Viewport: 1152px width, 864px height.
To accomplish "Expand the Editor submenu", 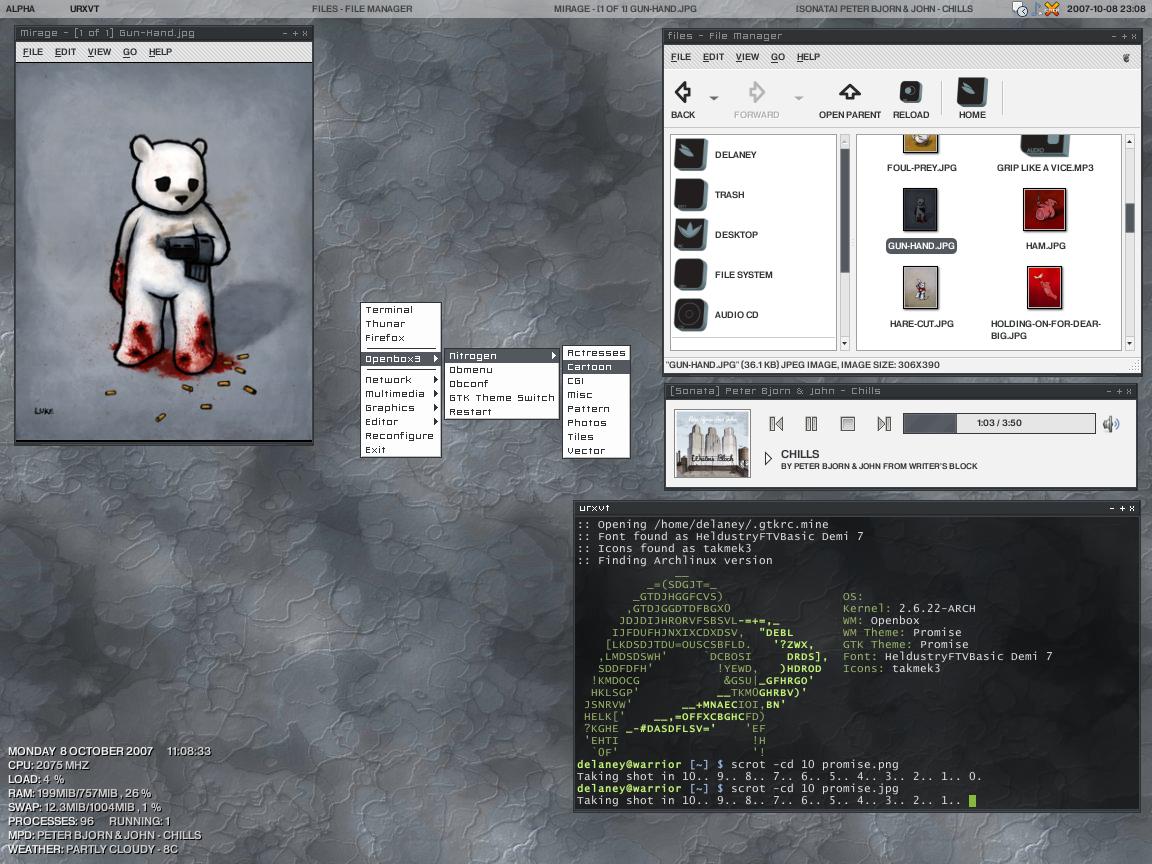I will 401,422.
